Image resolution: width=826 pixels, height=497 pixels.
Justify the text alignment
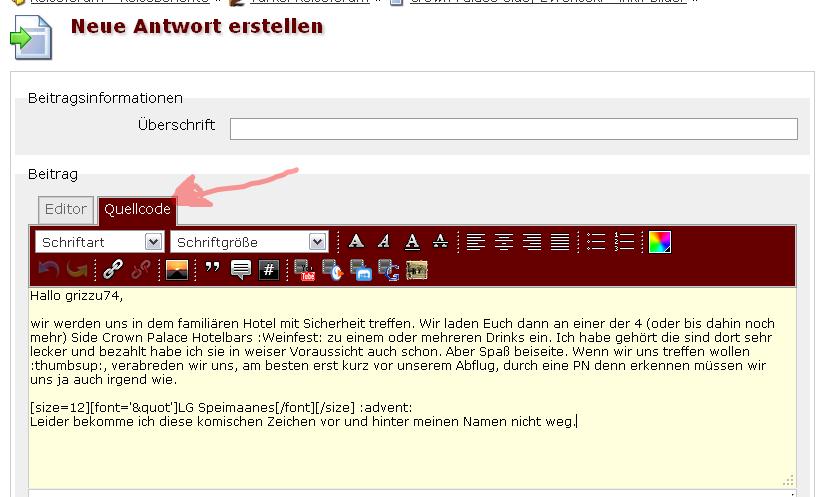coord(560,242)
